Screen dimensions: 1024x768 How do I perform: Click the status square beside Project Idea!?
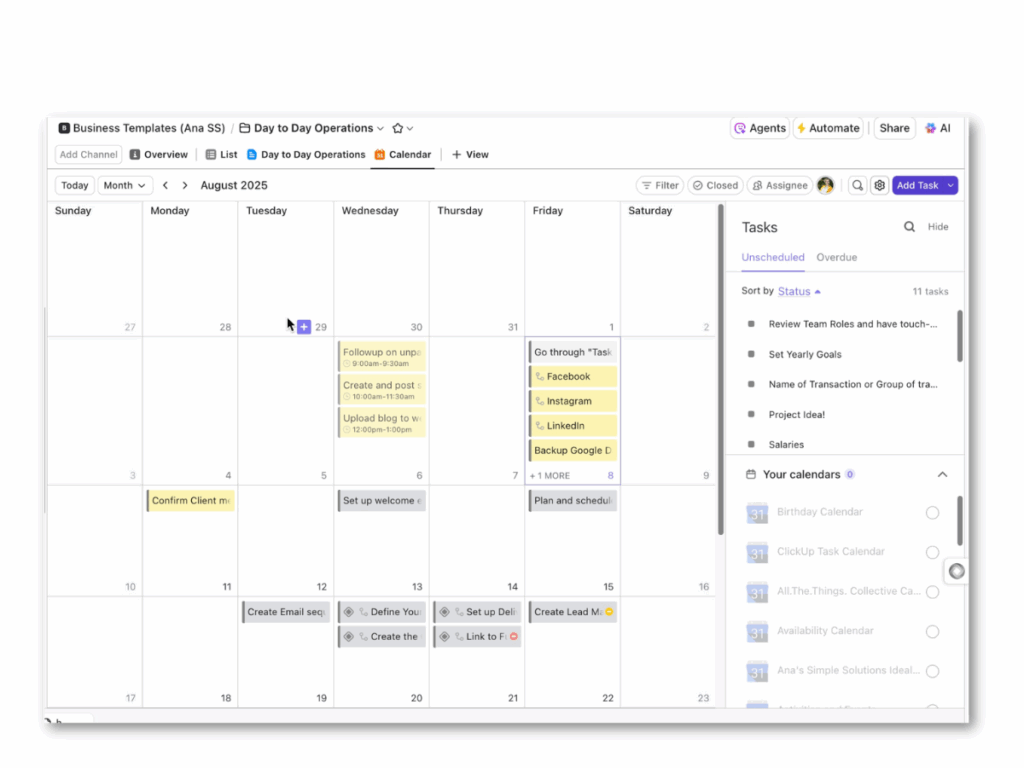(x=751, y=414)
